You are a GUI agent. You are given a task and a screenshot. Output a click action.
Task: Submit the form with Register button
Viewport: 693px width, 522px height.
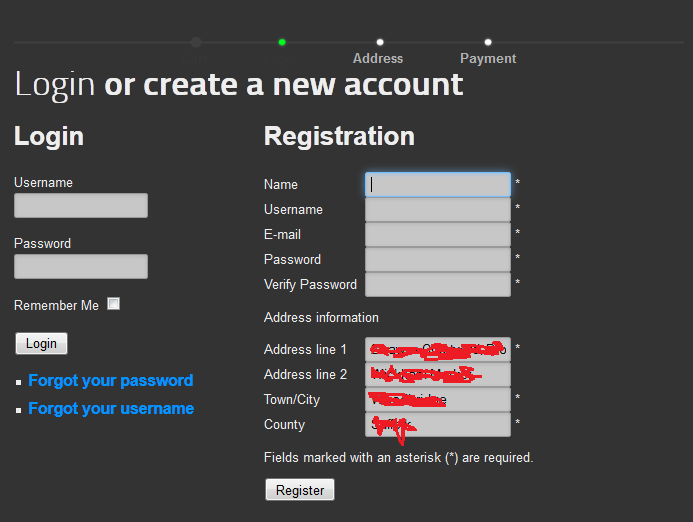300,490
